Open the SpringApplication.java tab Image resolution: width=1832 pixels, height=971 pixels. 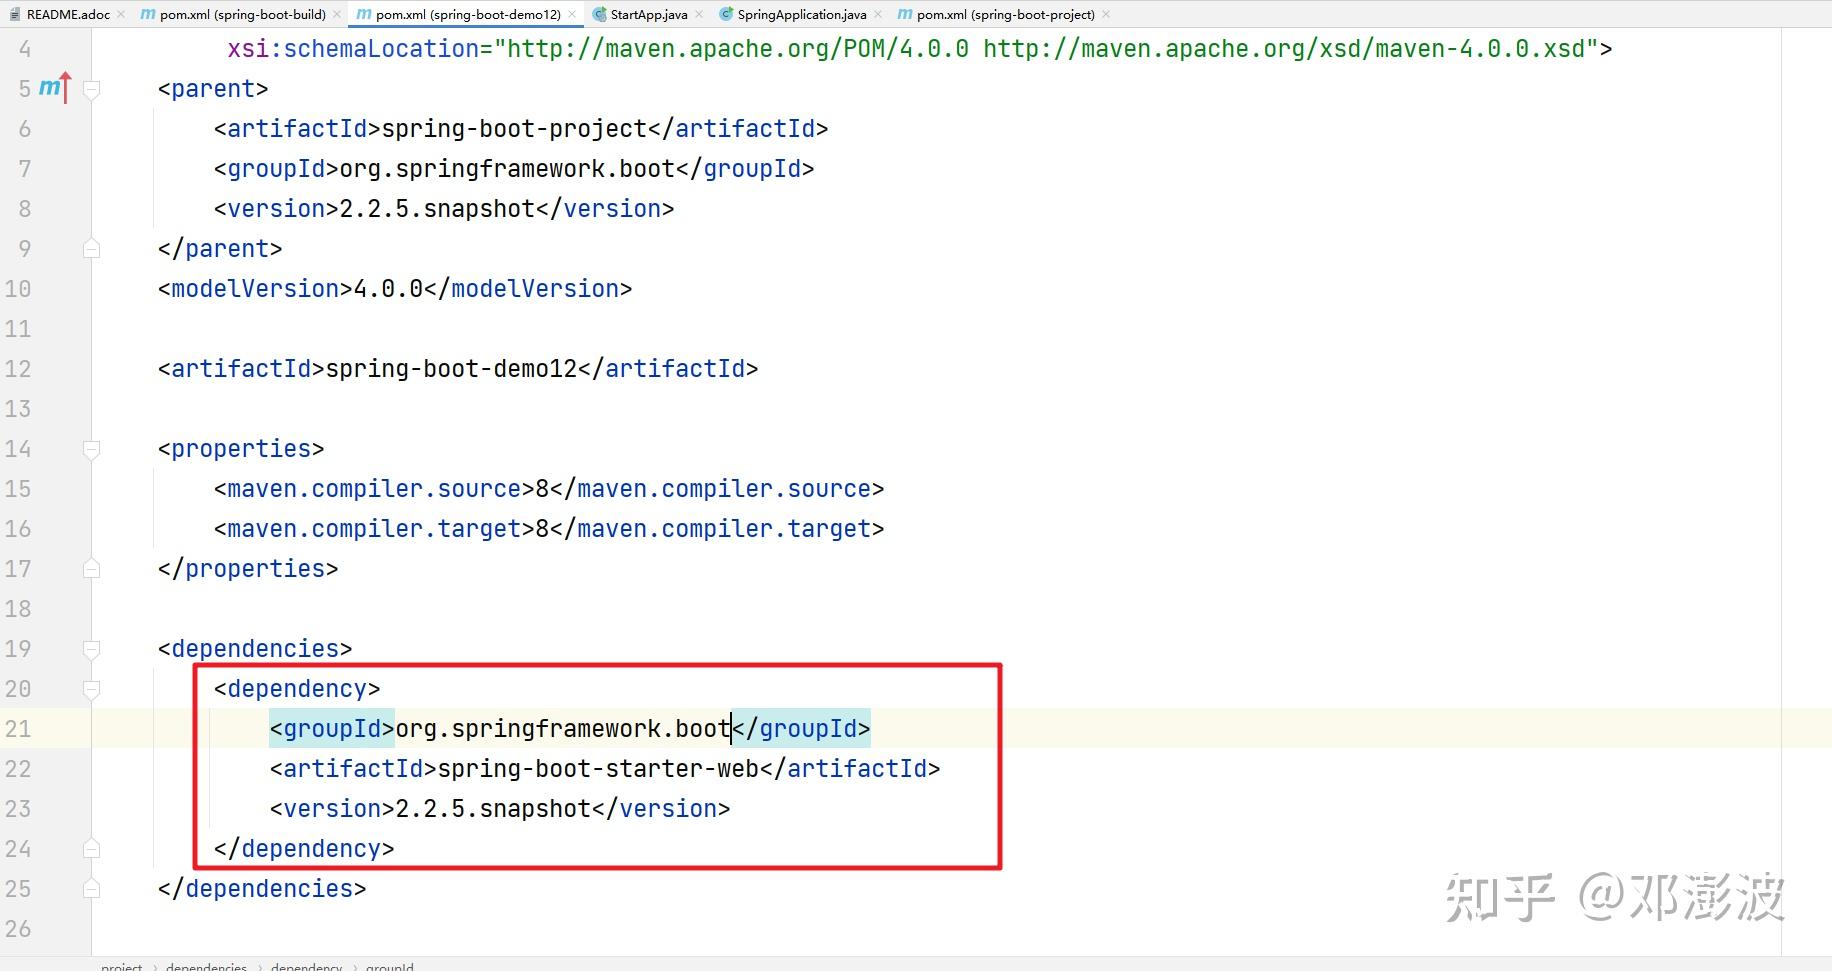[x=802, y=14]
